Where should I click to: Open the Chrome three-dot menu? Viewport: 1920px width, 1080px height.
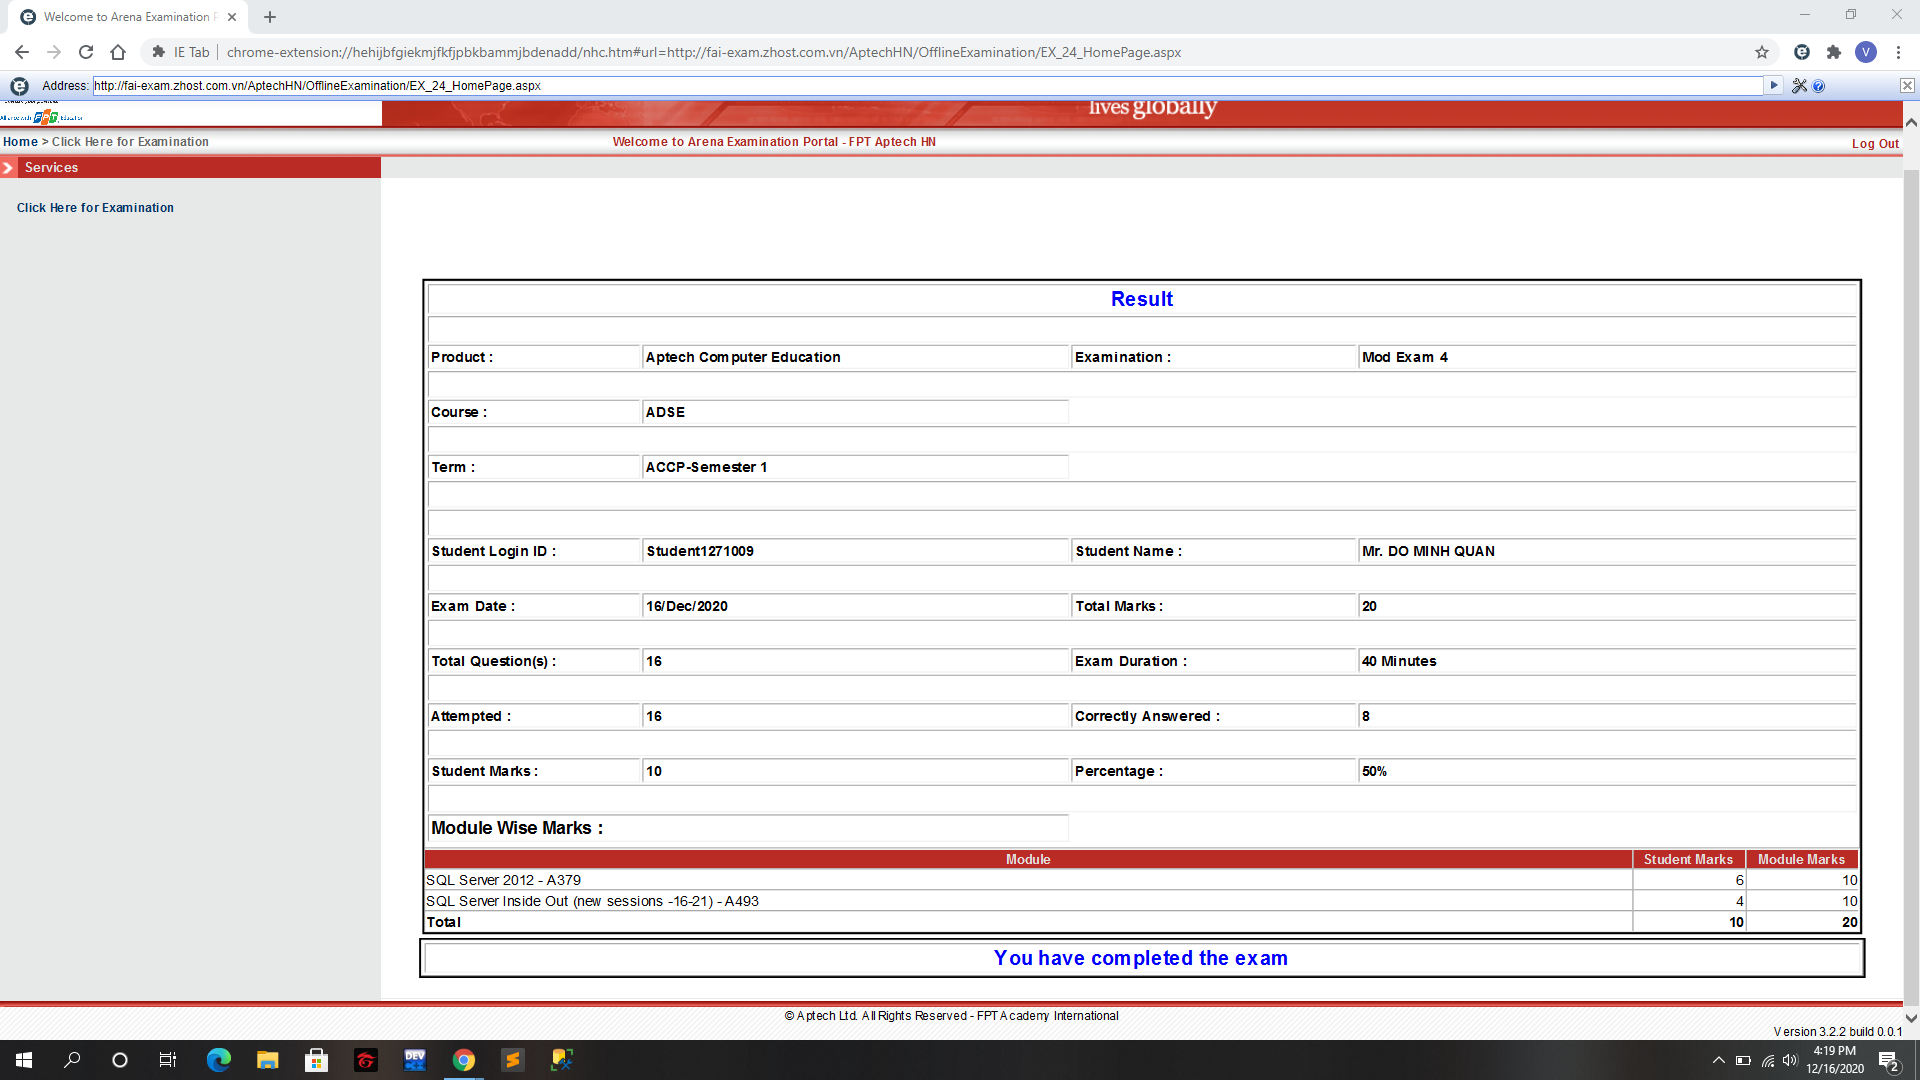point(1898,52)
